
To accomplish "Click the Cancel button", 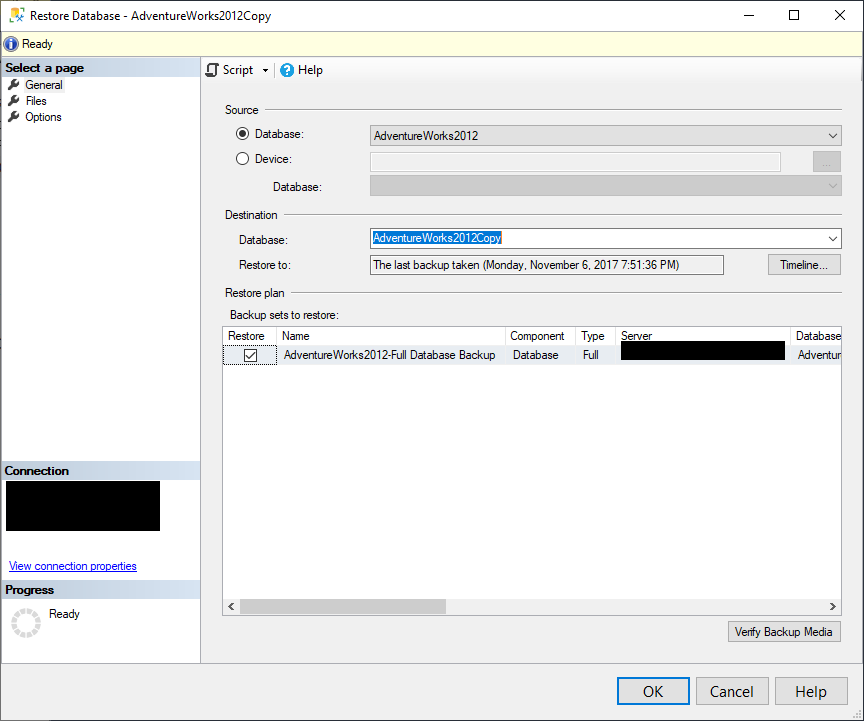I will pos(732,691).
